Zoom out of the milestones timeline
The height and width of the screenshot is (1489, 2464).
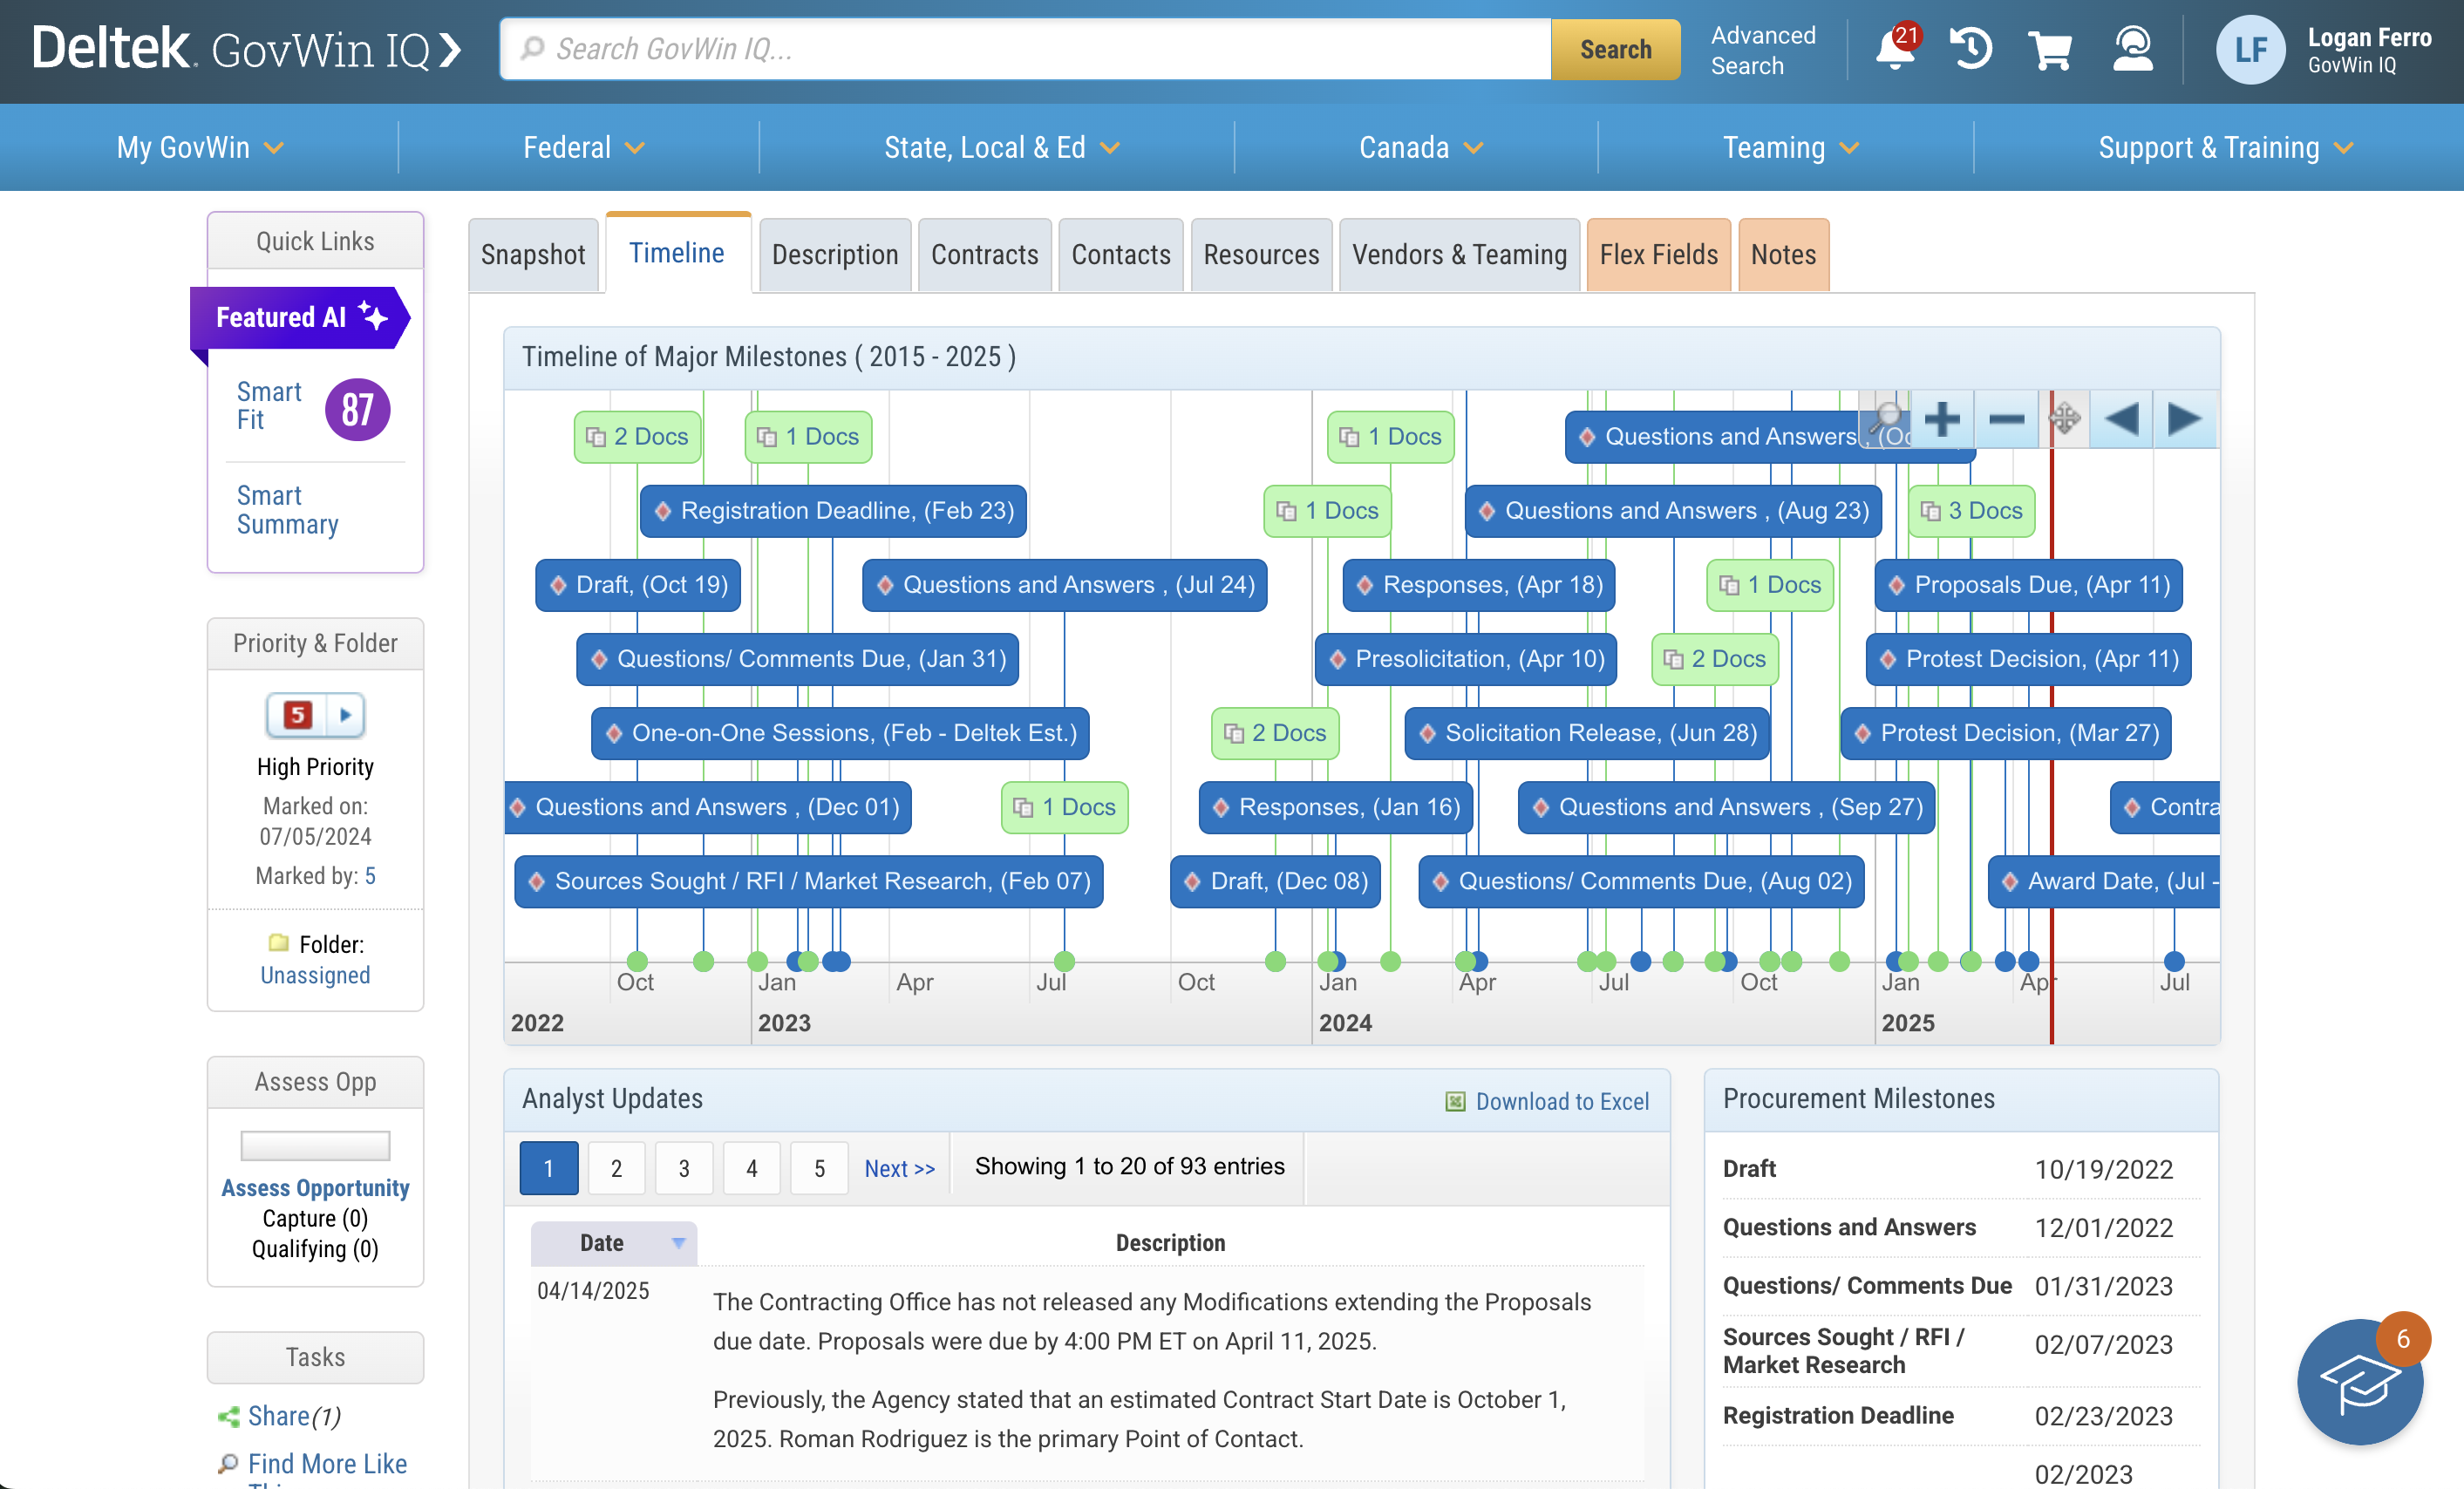[2005, 419]
